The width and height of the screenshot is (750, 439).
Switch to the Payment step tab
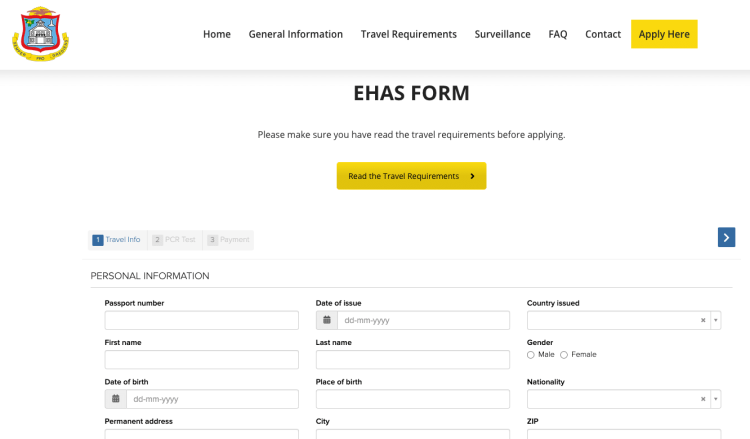229,240
